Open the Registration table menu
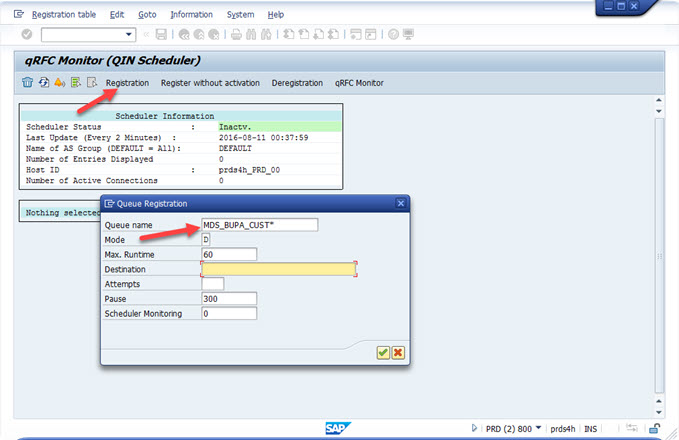679x440 pixels. click(64, 15)
